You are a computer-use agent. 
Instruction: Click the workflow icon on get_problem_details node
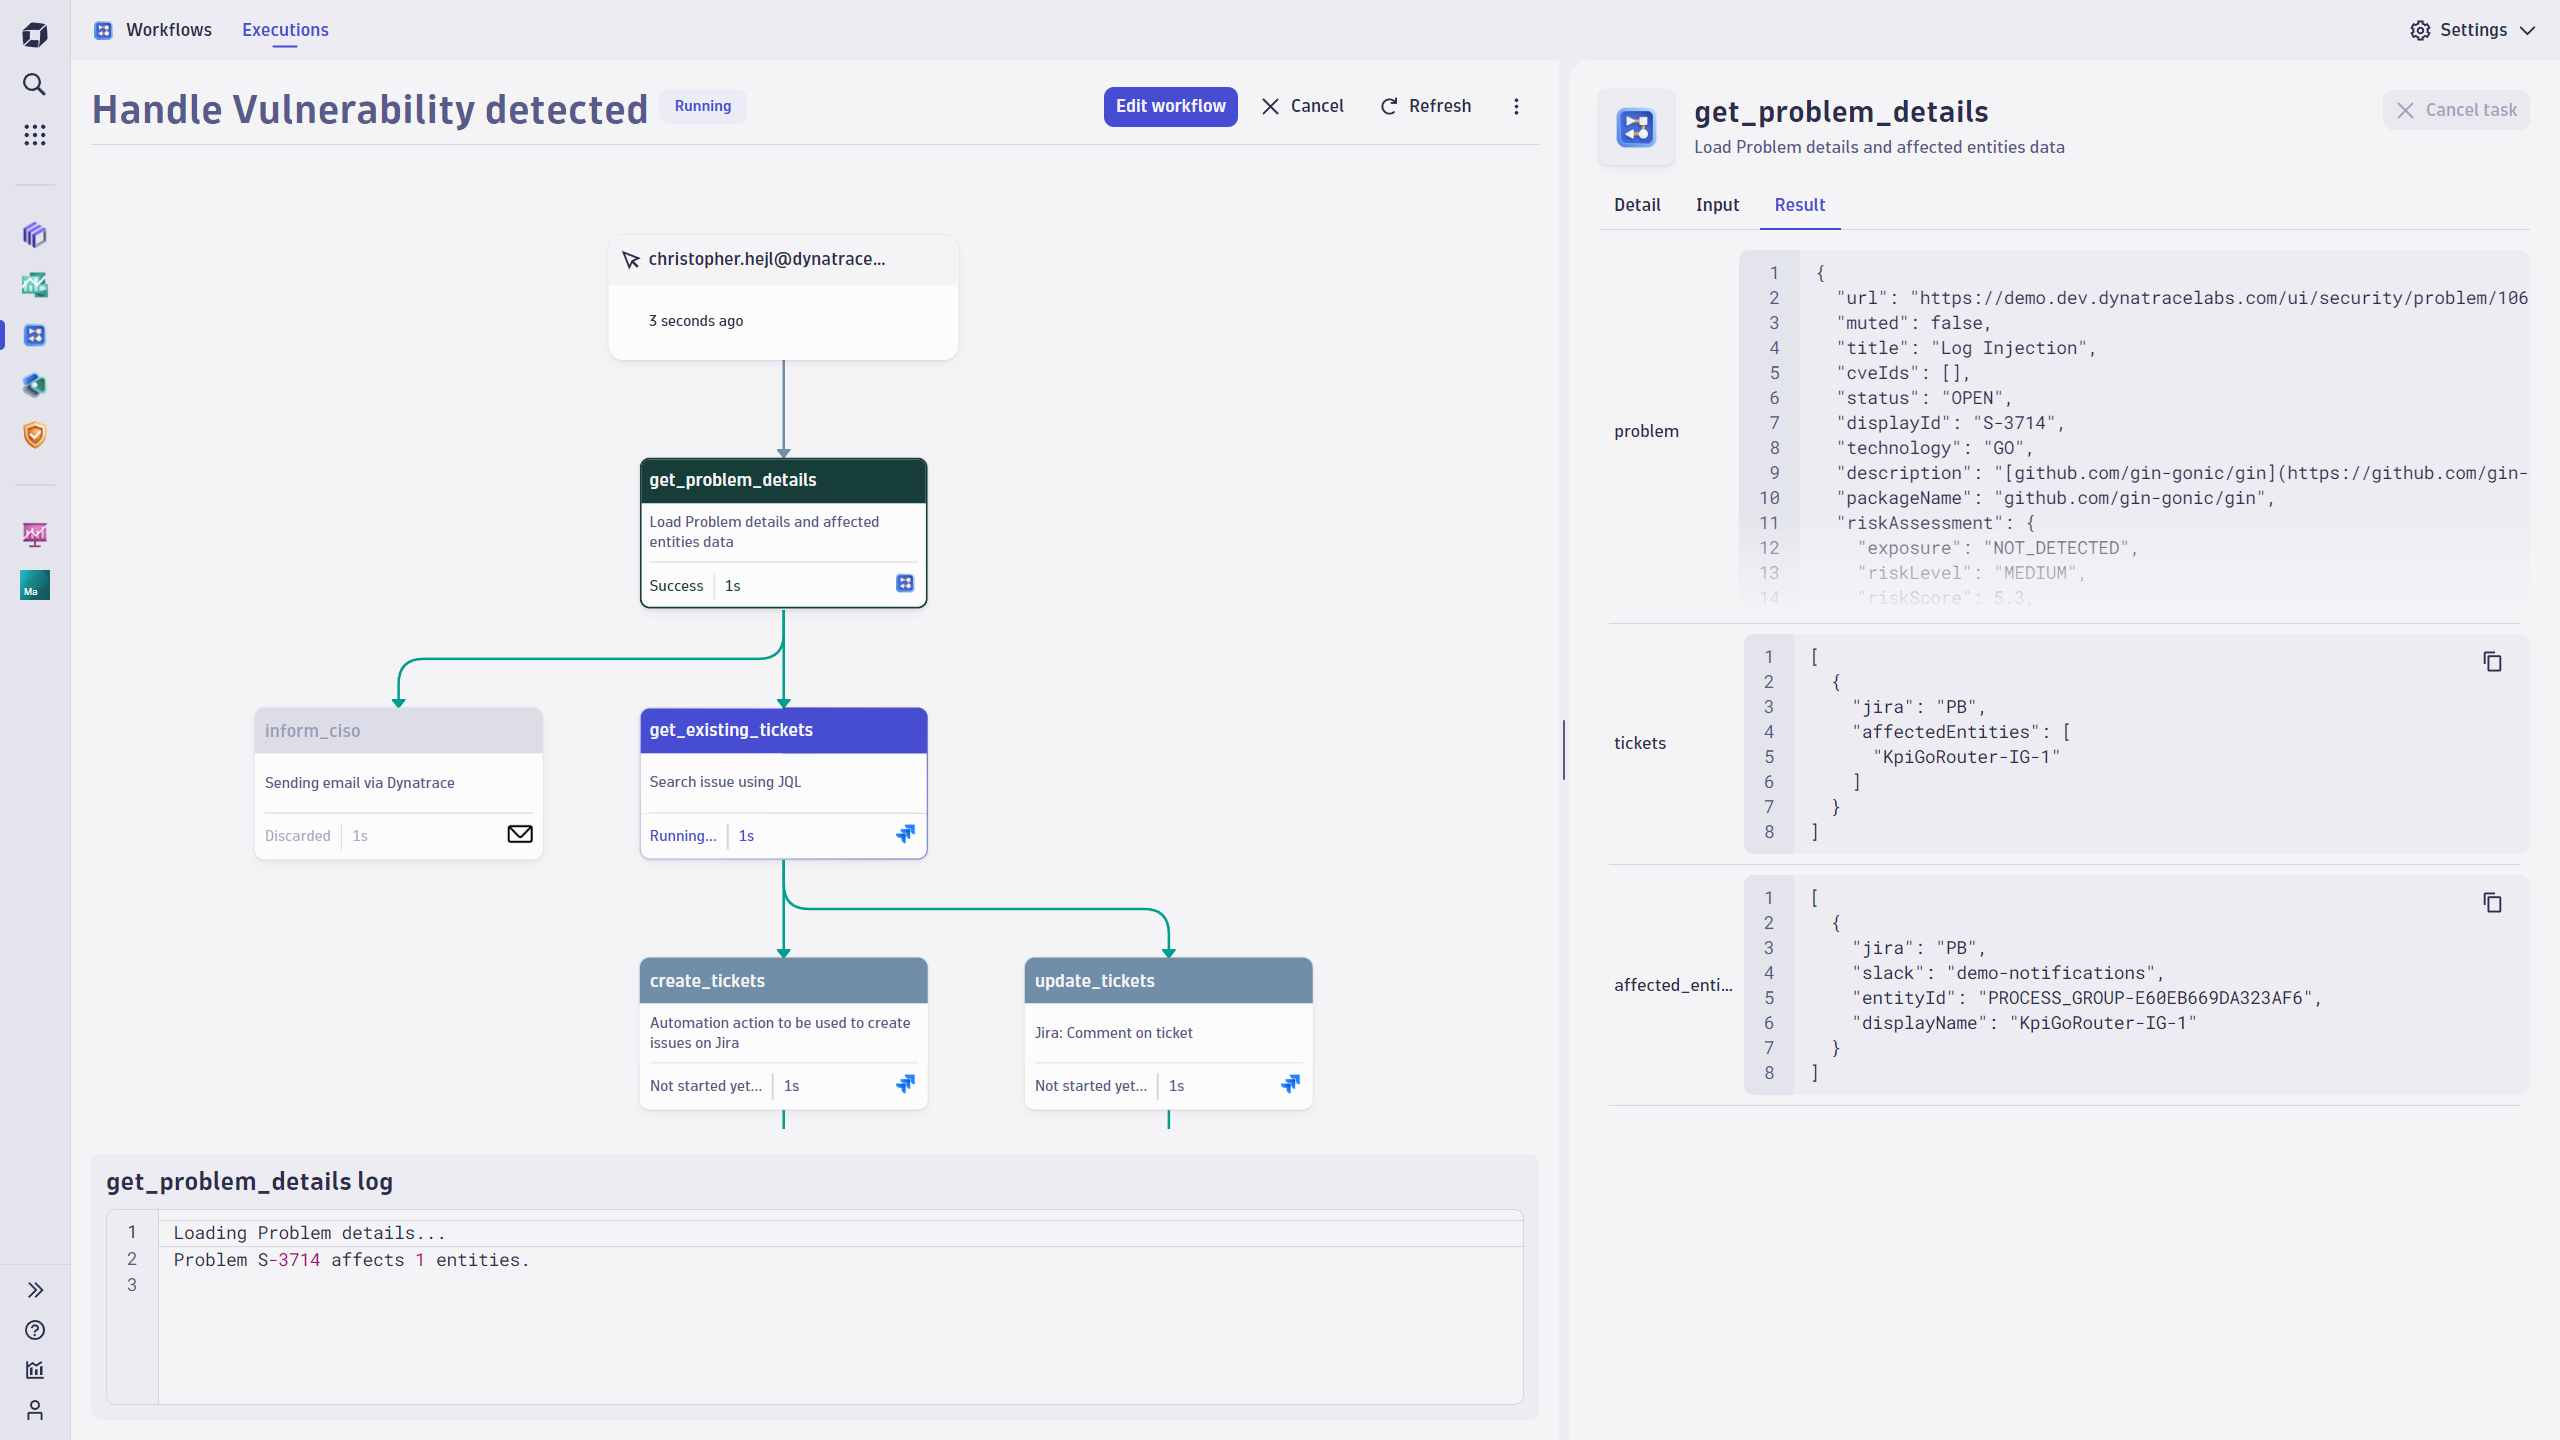(x=905, y=583)
